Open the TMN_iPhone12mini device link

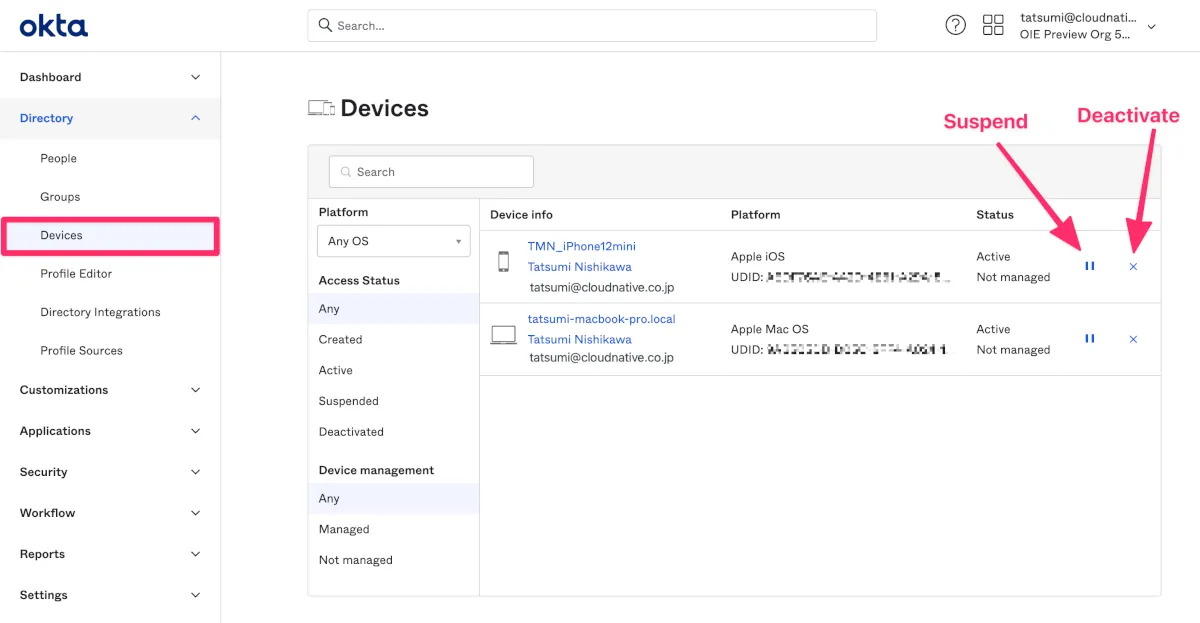click(581, 246)
